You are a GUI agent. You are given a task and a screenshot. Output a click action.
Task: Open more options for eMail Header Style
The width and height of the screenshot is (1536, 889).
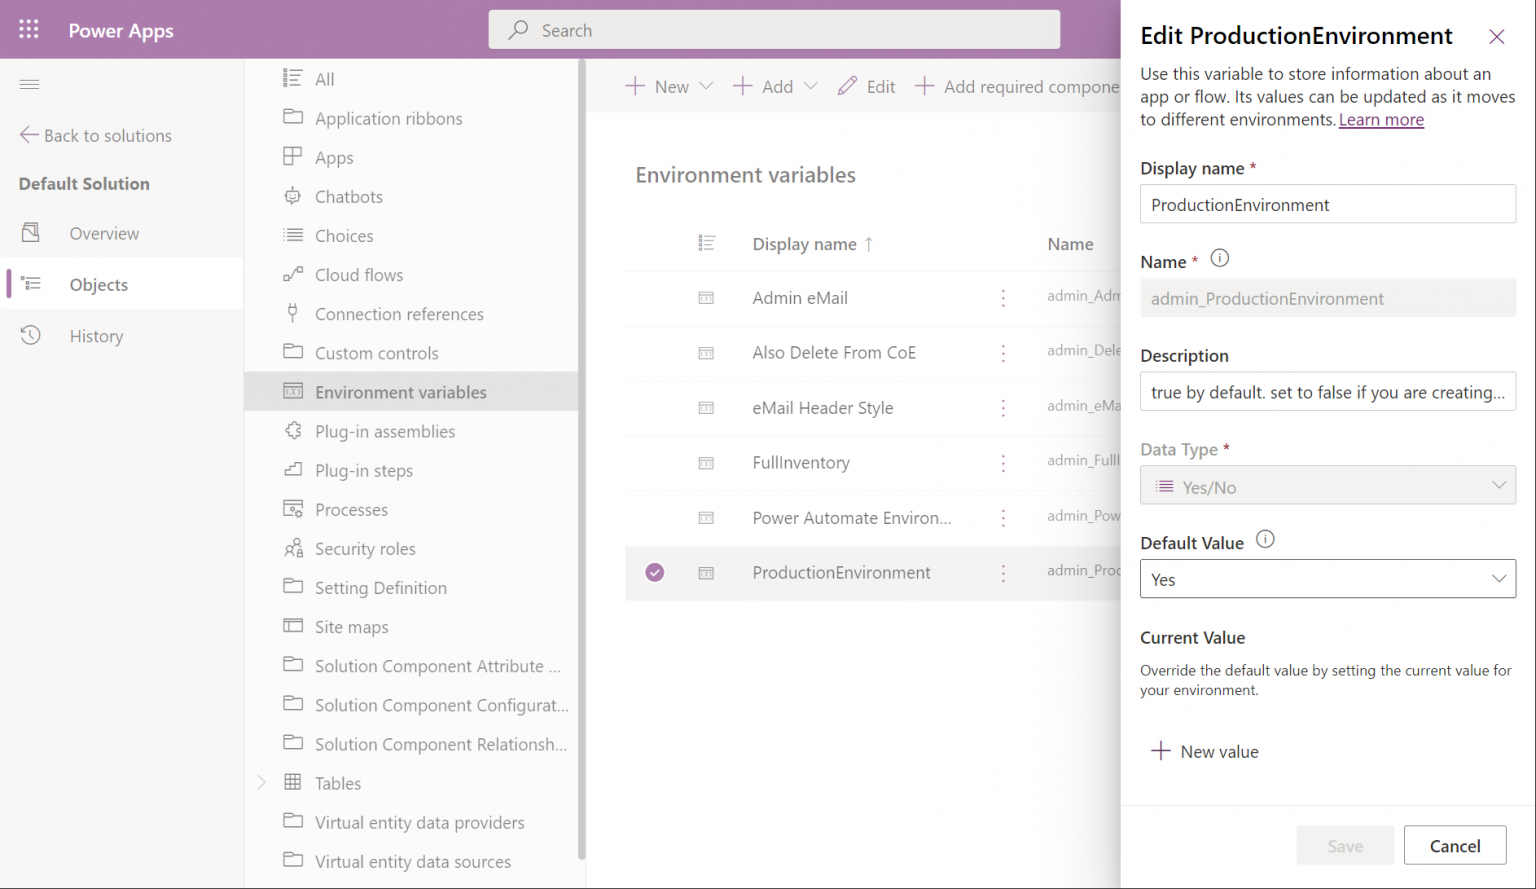pos(1003,408)
